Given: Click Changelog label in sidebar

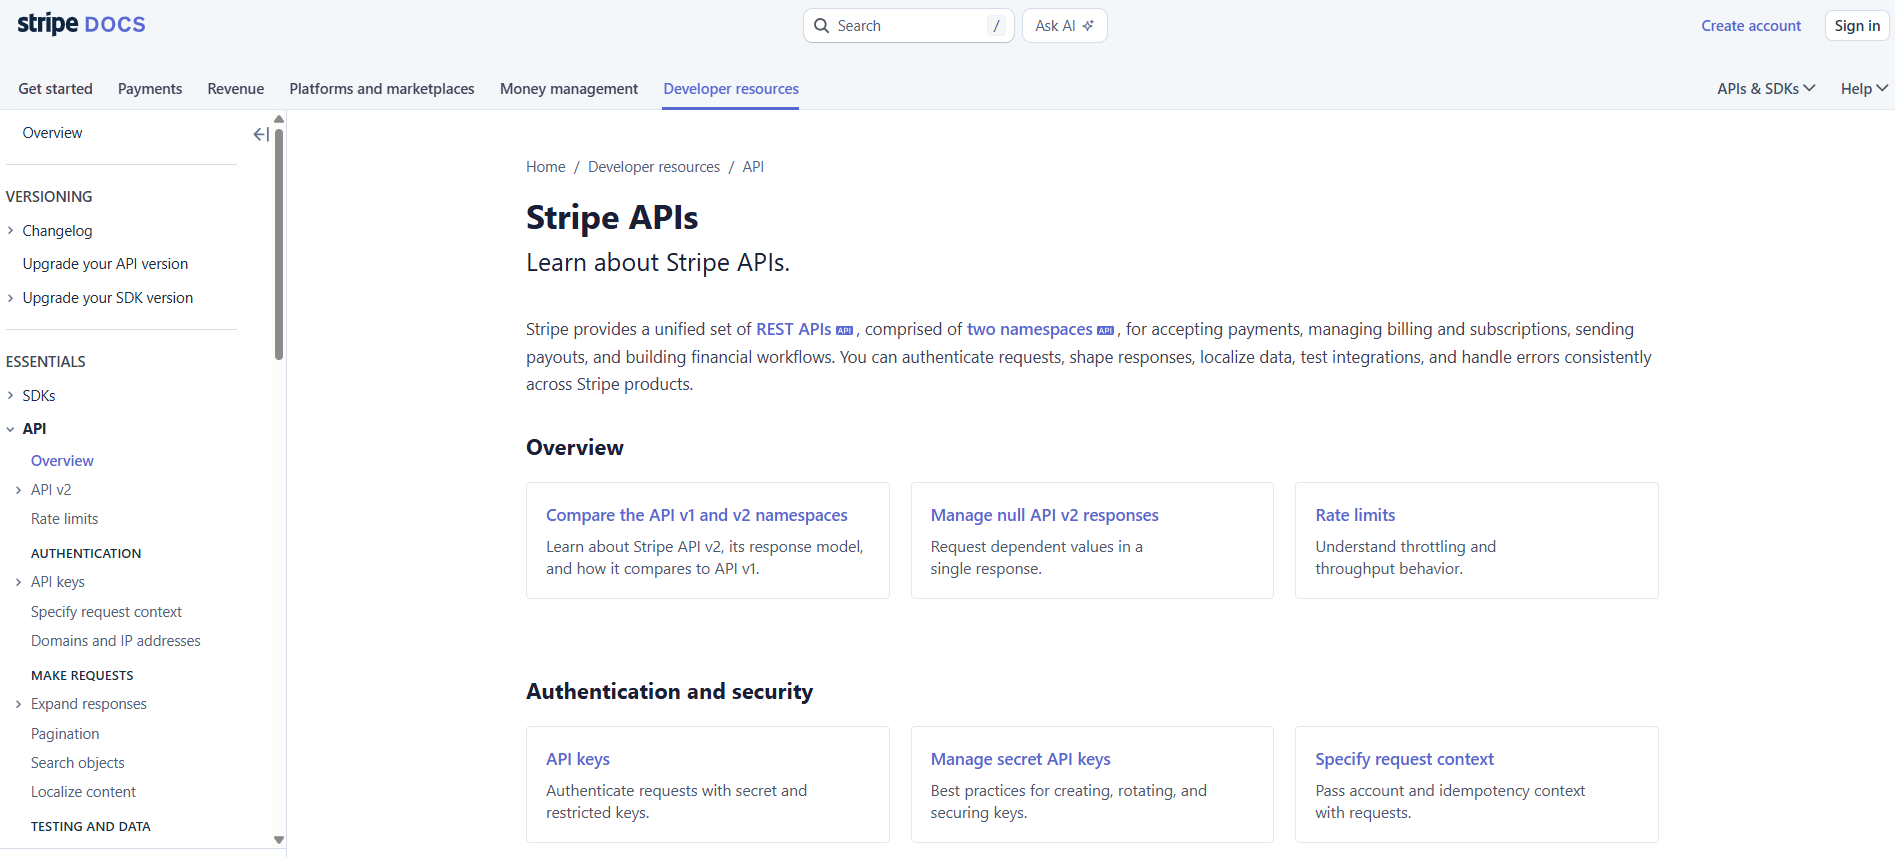Looking at the screenshot, I should [x=57, y=231].
